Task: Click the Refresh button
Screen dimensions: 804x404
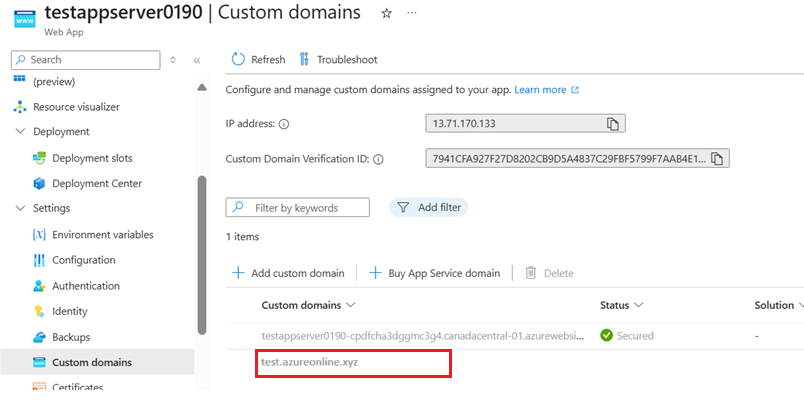Action: click(x=258, y=59)
